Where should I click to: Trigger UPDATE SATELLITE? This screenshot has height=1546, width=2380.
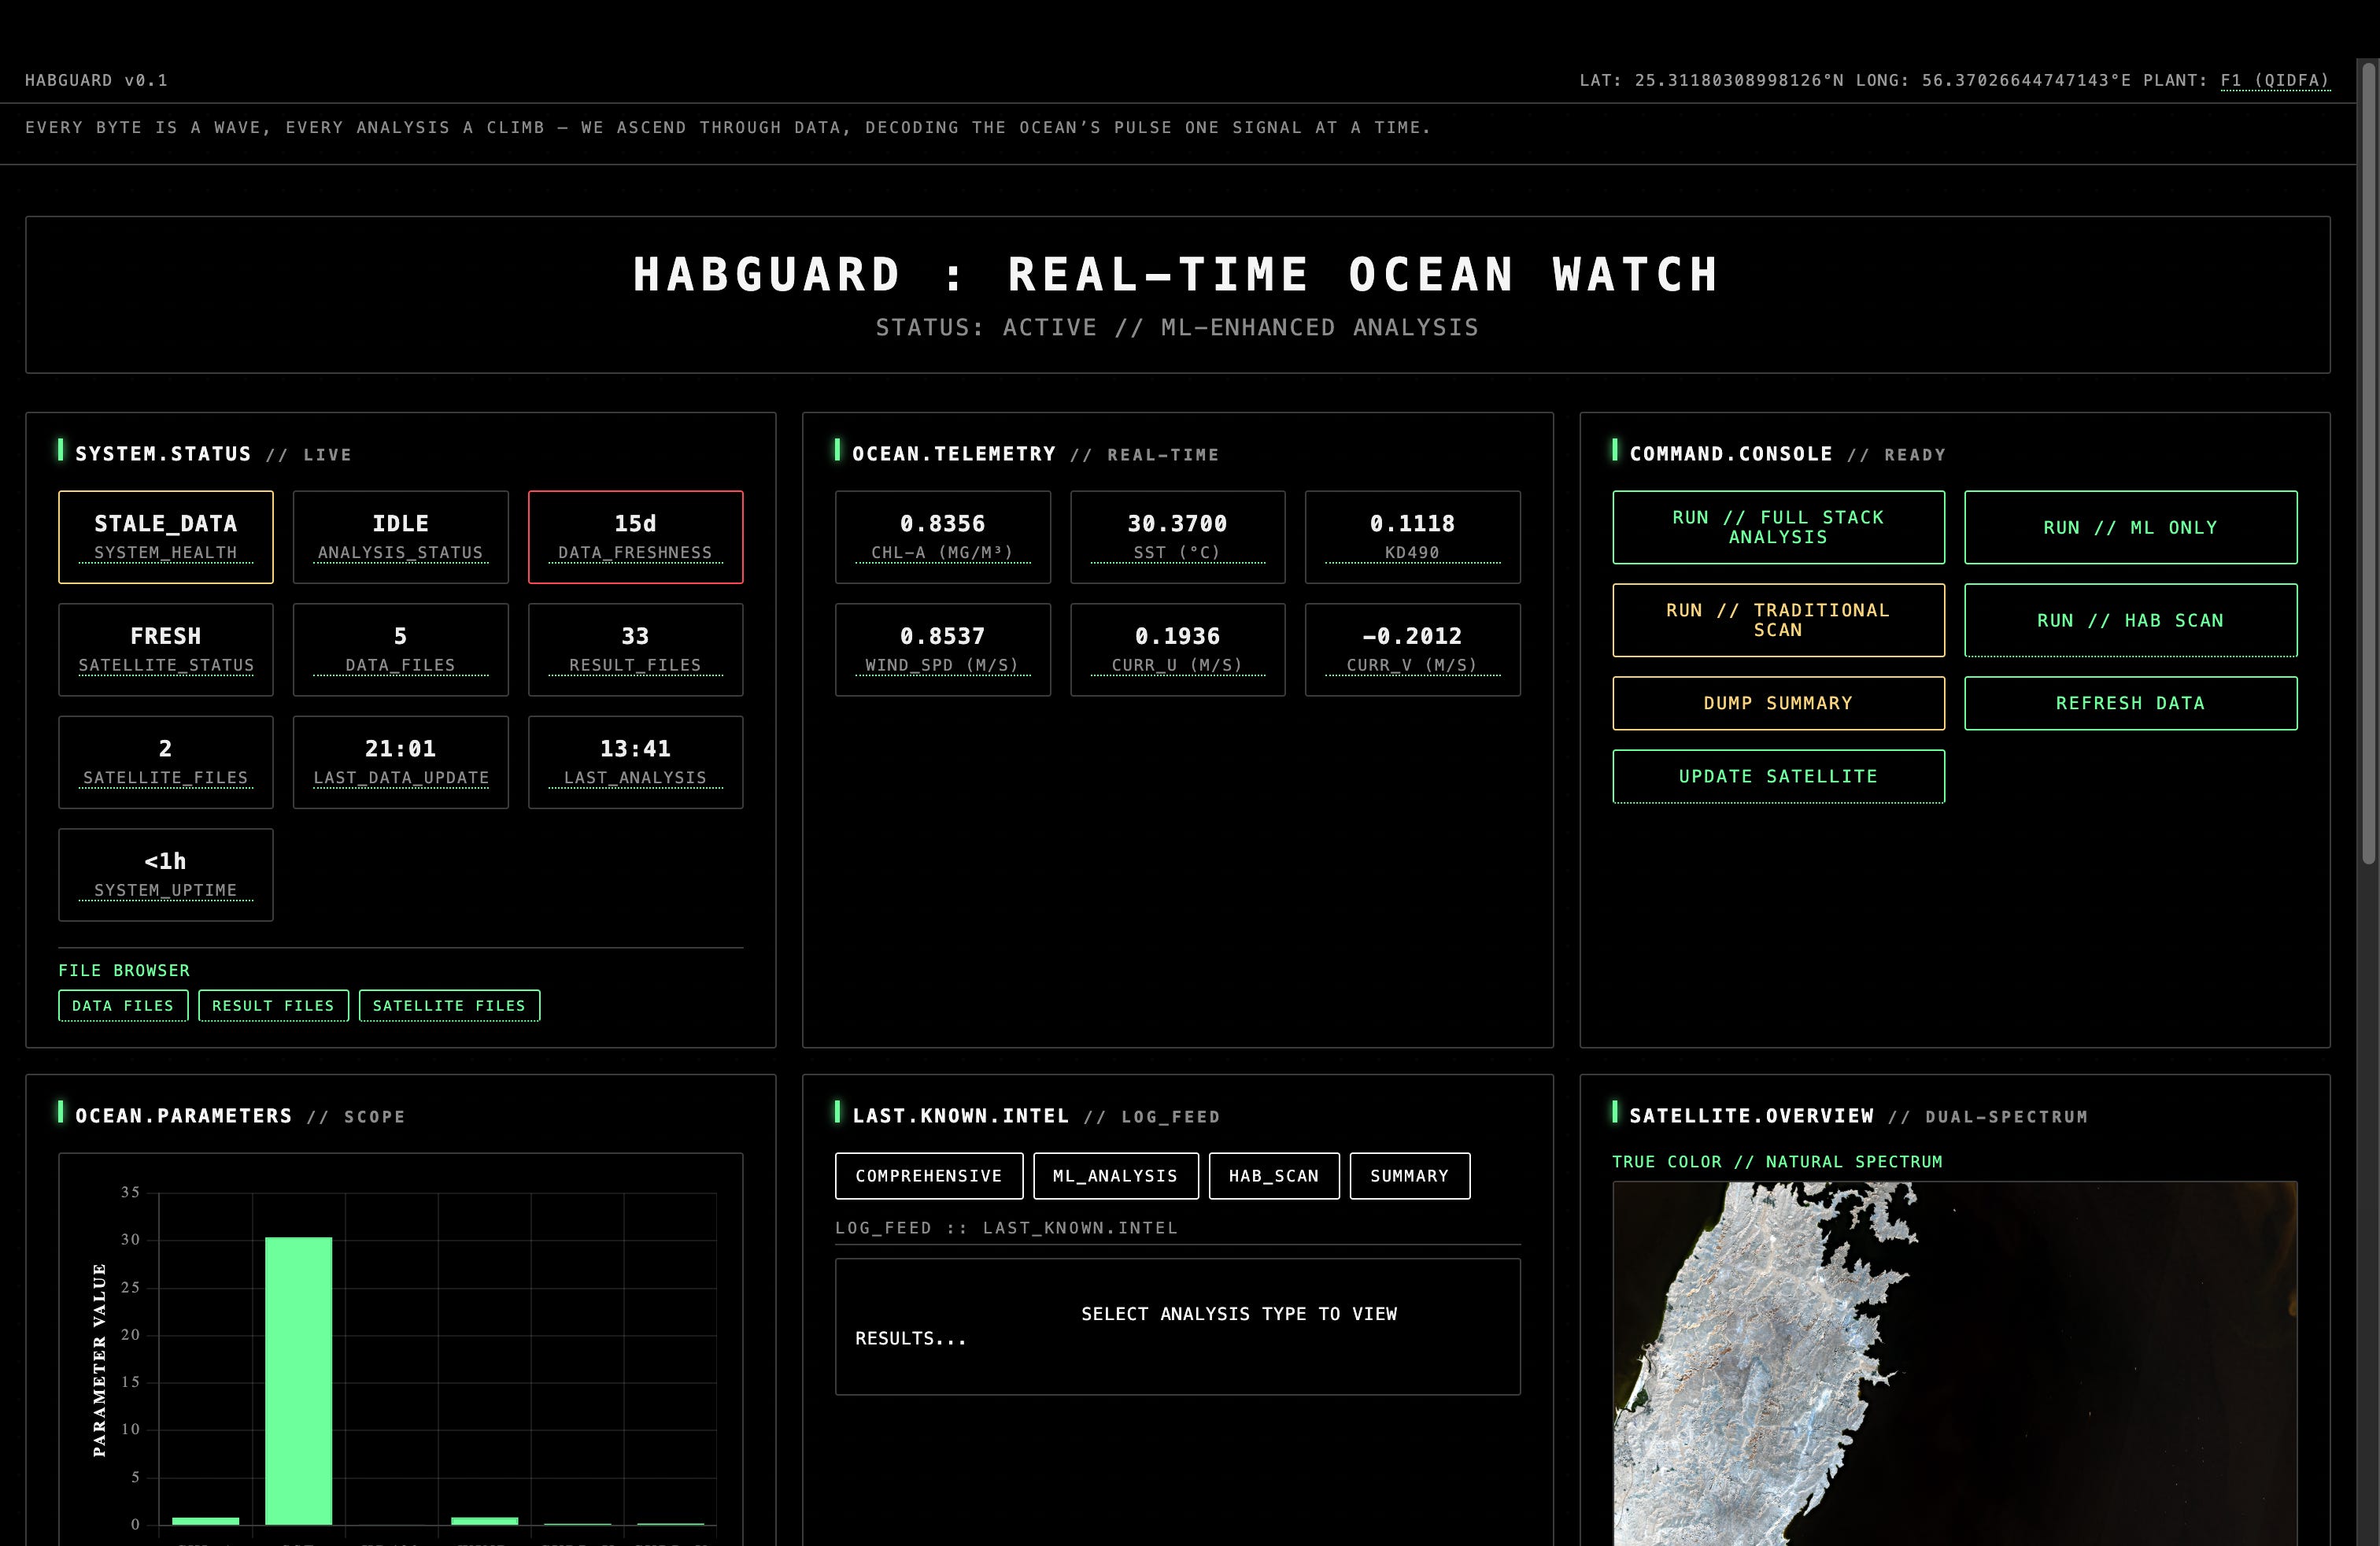pyautogui.click(x=1777, y=776)
